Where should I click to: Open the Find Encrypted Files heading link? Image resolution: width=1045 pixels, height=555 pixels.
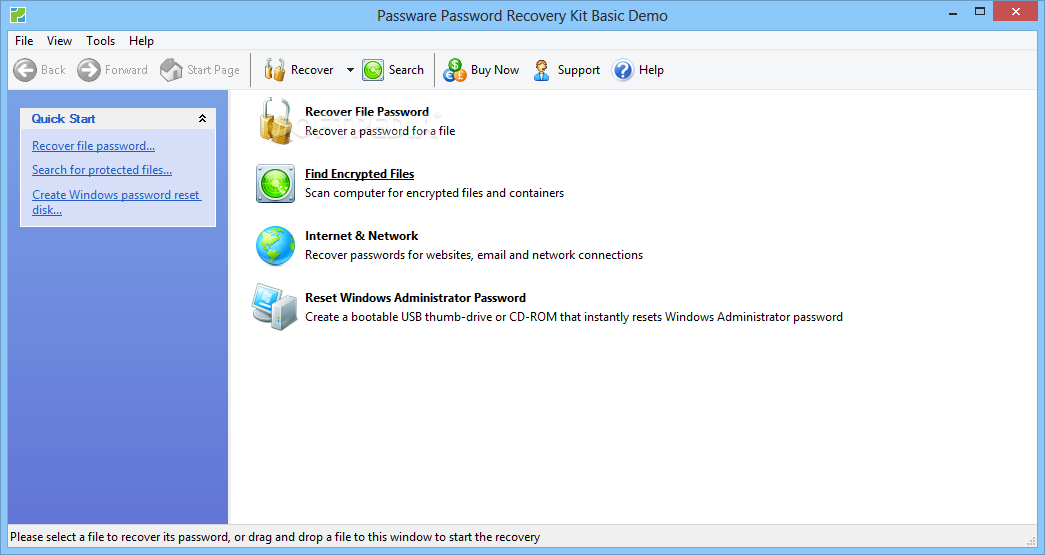point(360,174)
